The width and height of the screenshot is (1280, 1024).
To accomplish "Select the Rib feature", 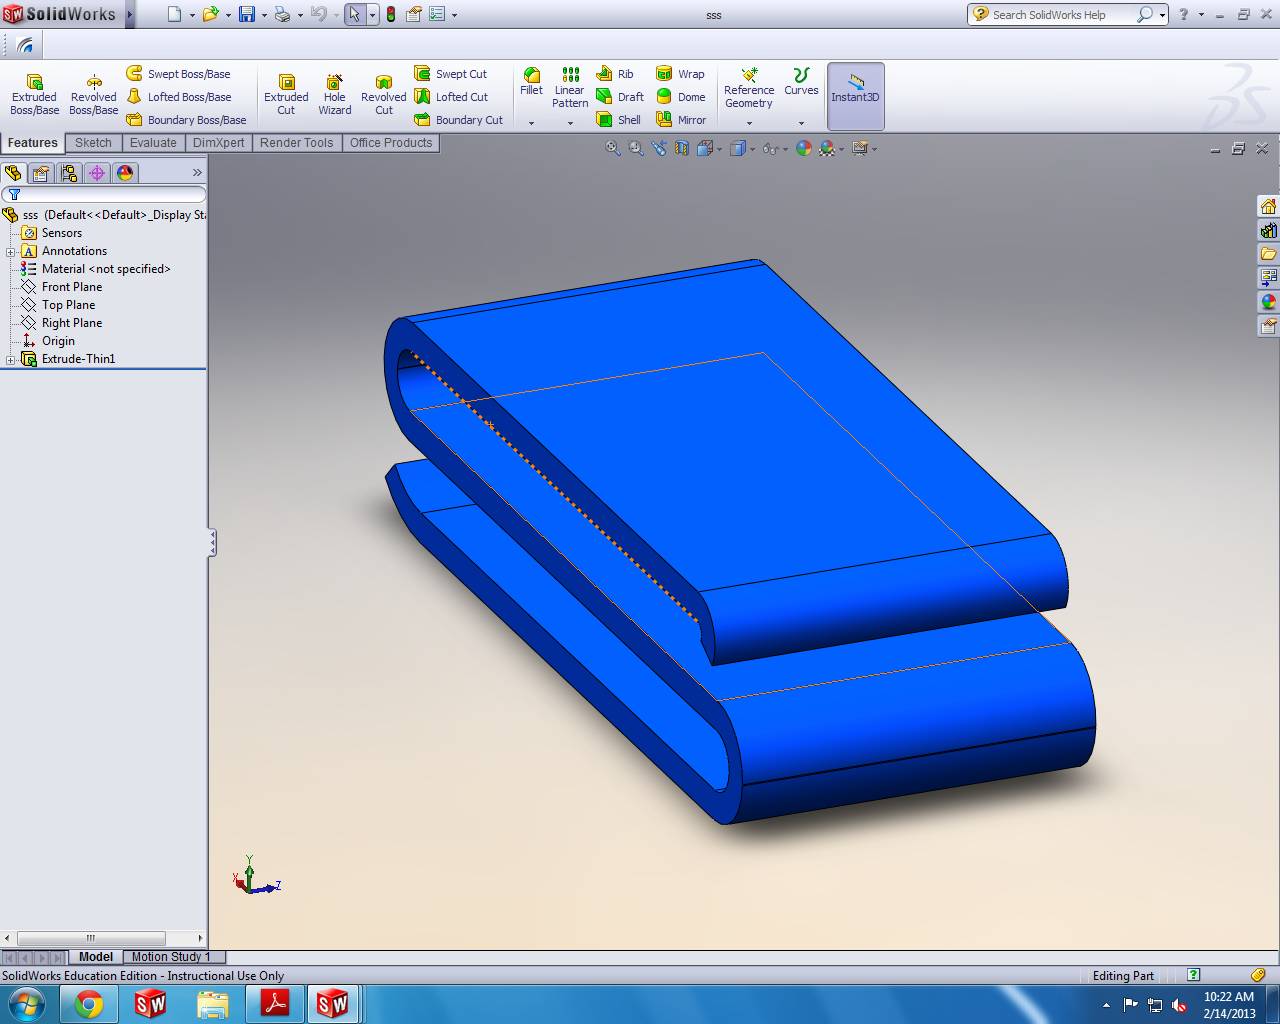I will 615,74.
